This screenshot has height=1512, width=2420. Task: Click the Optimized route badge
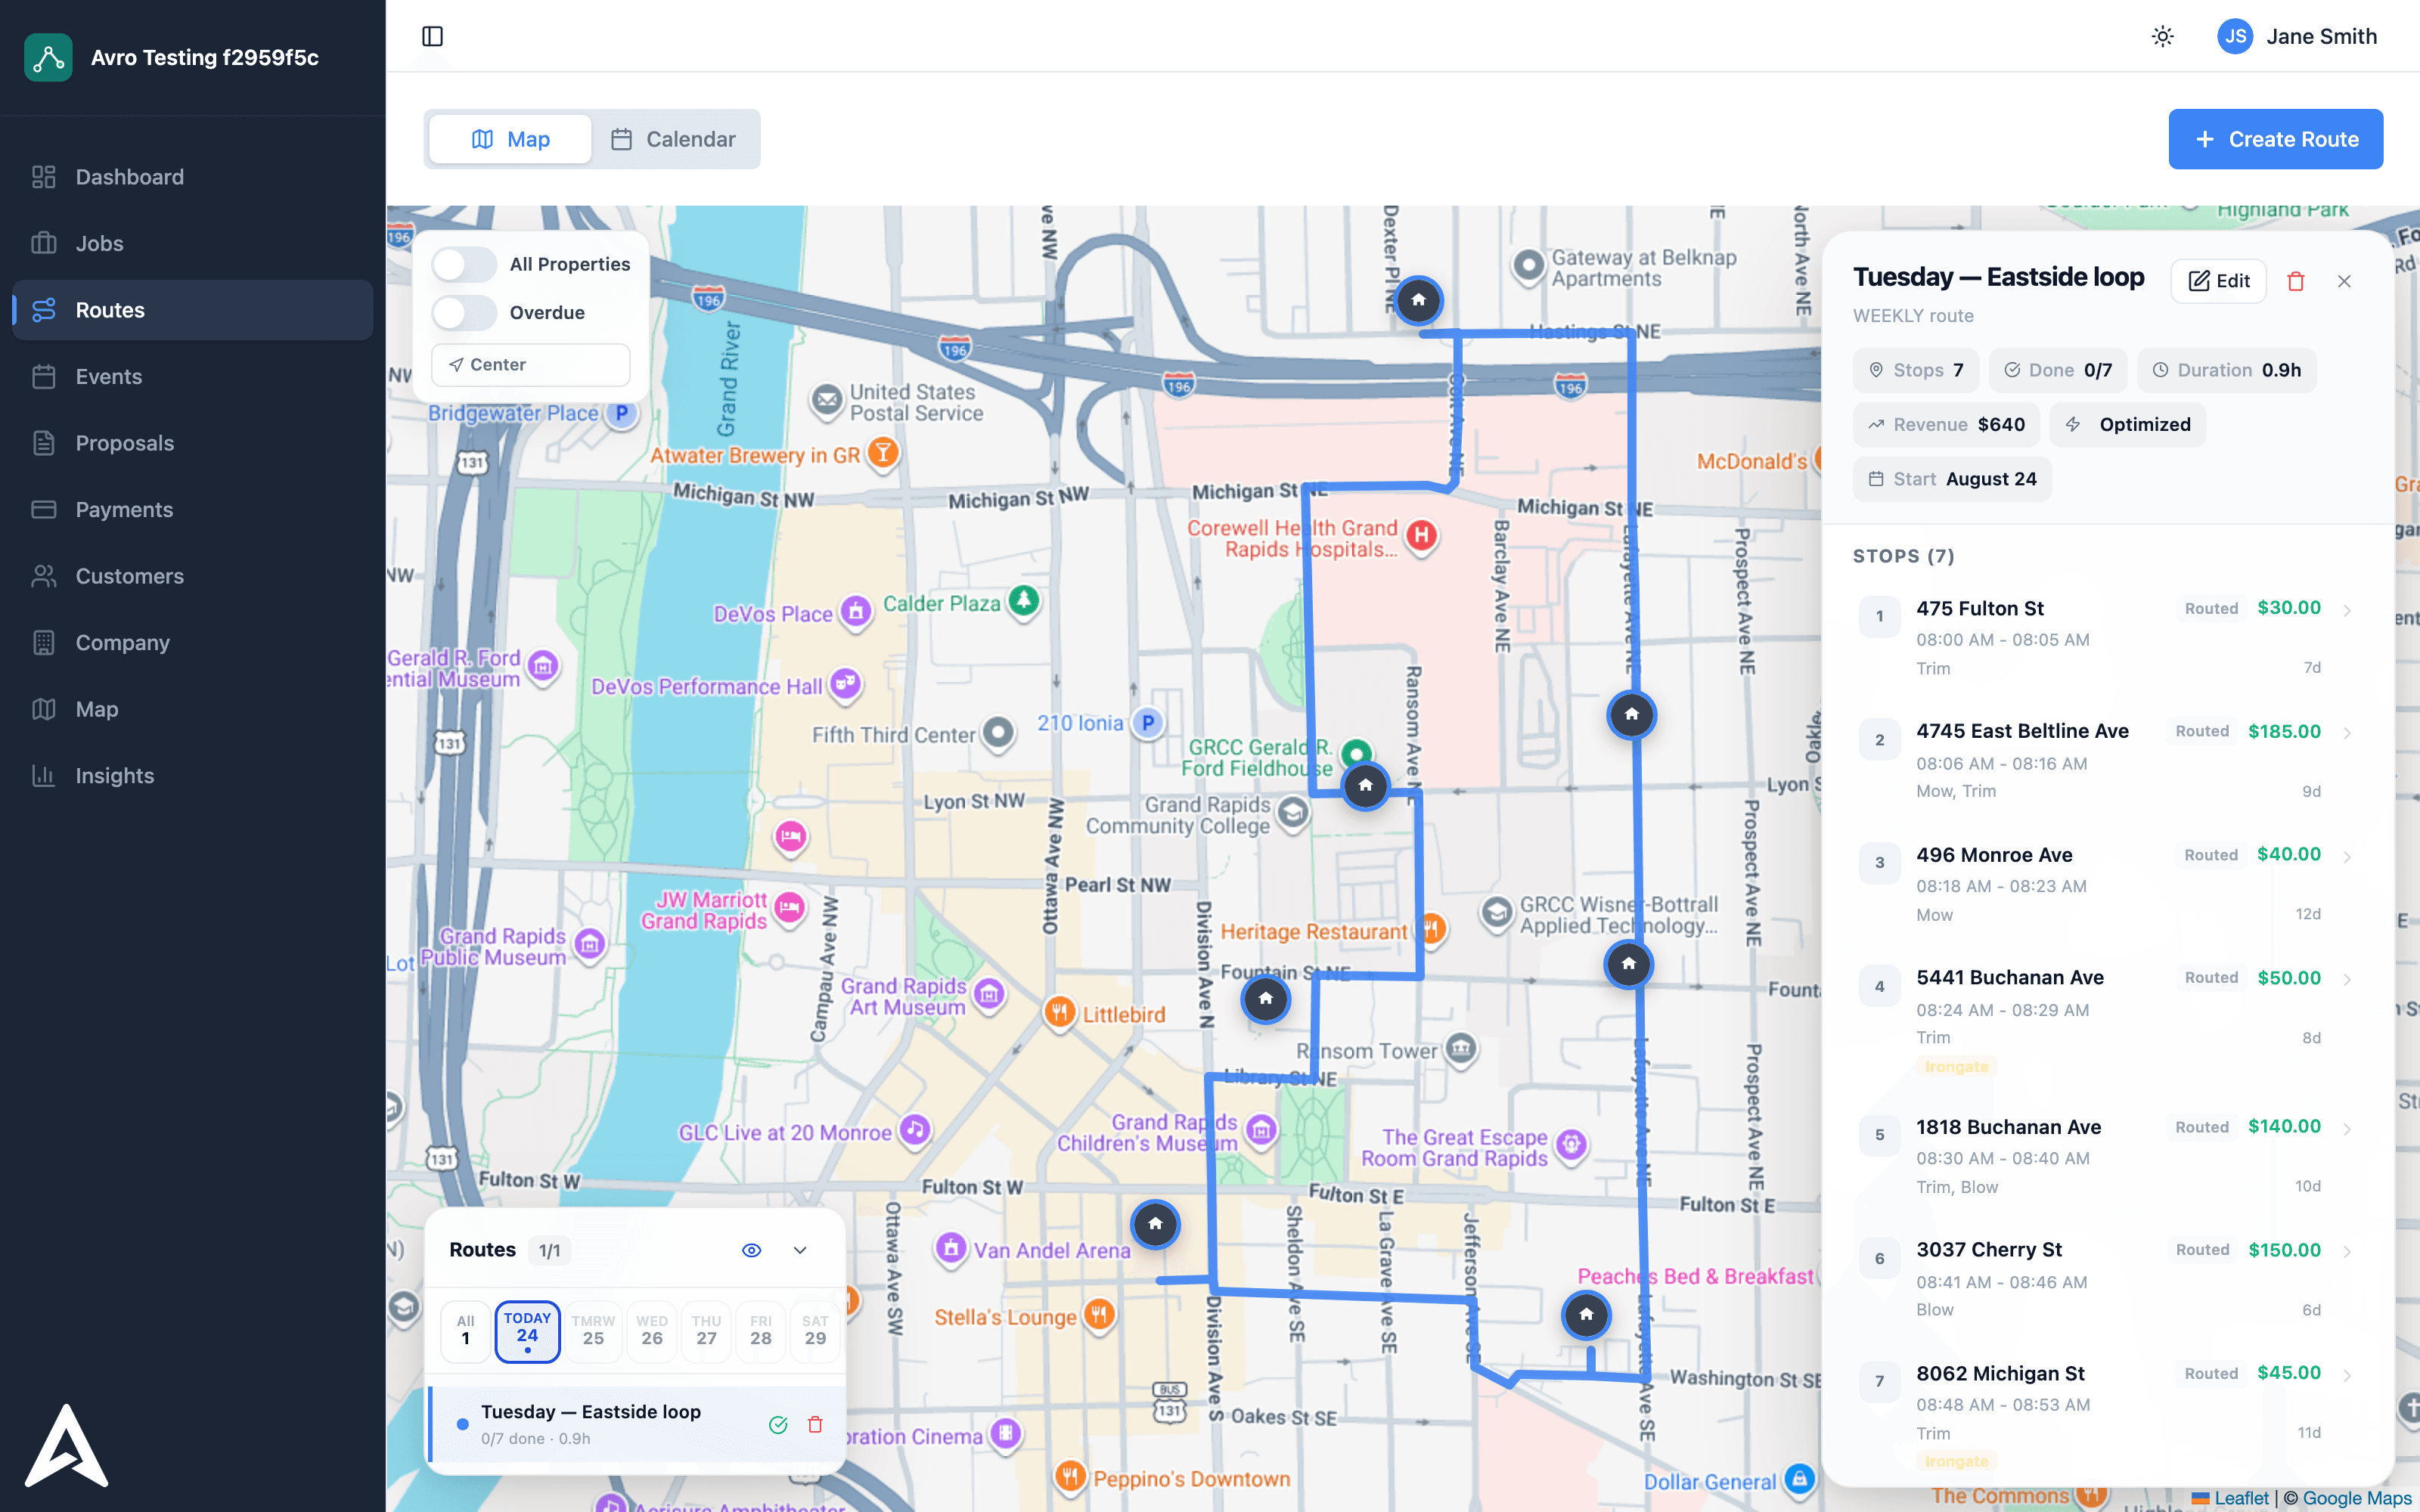coord(2128,425)
